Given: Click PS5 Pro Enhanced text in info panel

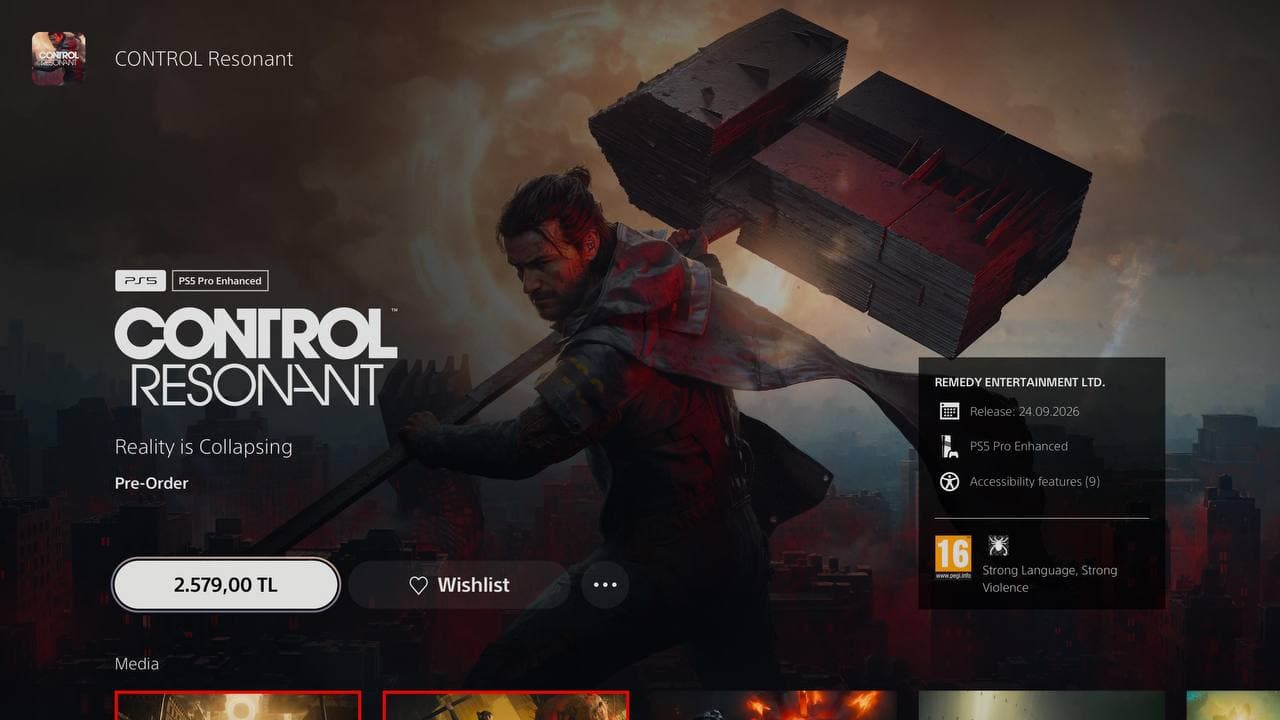Looking at the screenshot, I should [x=1019, y=446].
